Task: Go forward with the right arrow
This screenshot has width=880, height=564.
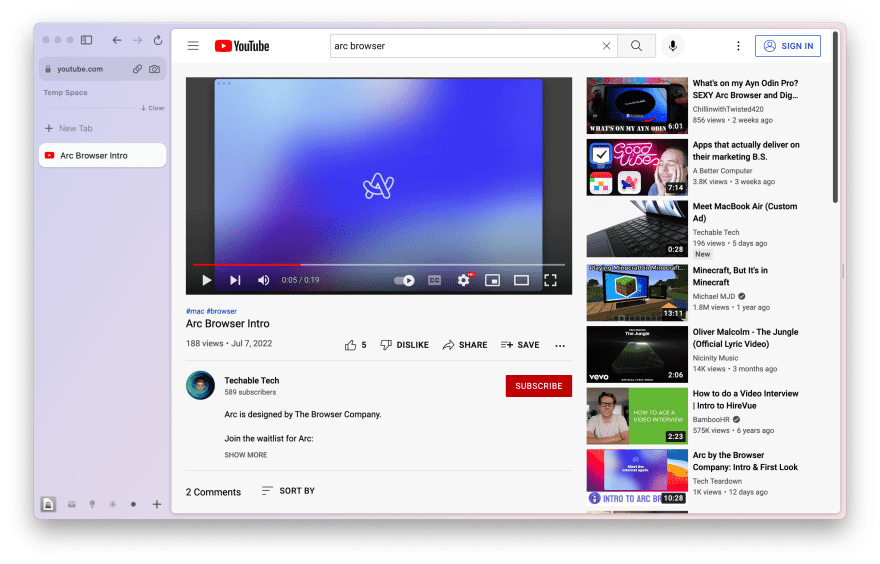Action: pyautogui.click(x=138, y=40)
